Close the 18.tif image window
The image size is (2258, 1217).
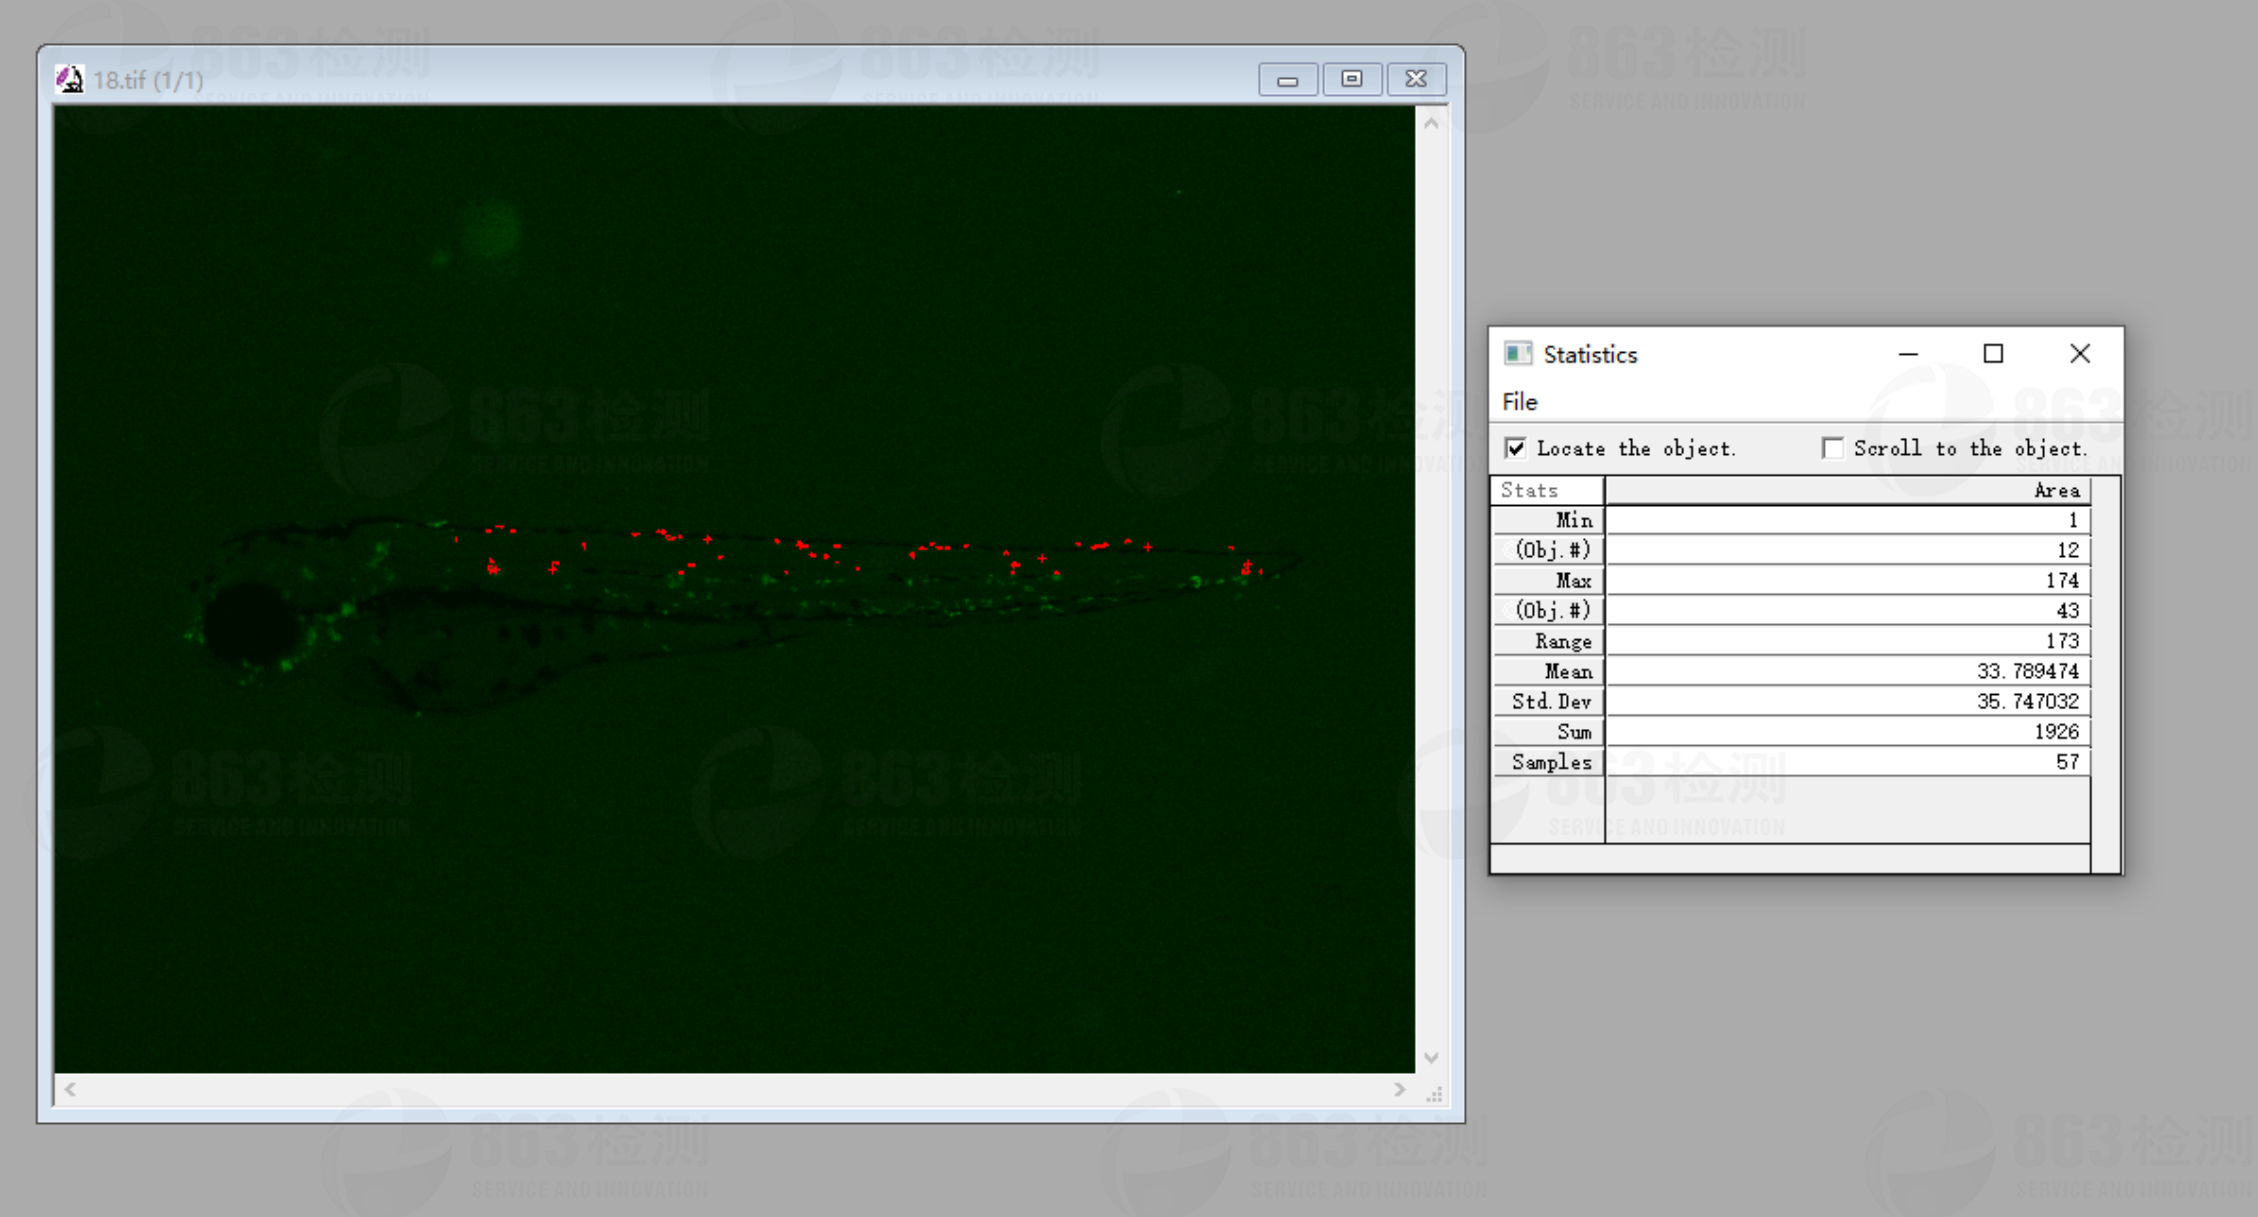pos(1416,79)
